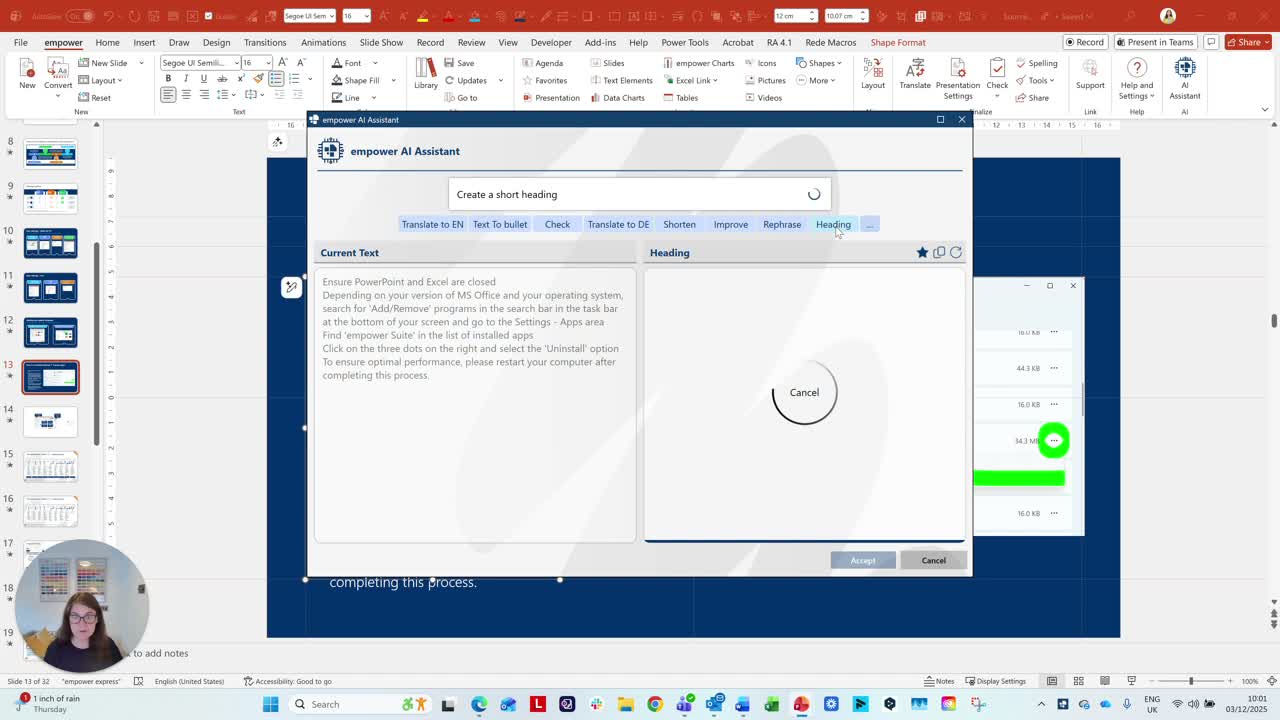This screenshot has width=1280, height=720.
Task: Open the Tables tool
Action: 679,97
